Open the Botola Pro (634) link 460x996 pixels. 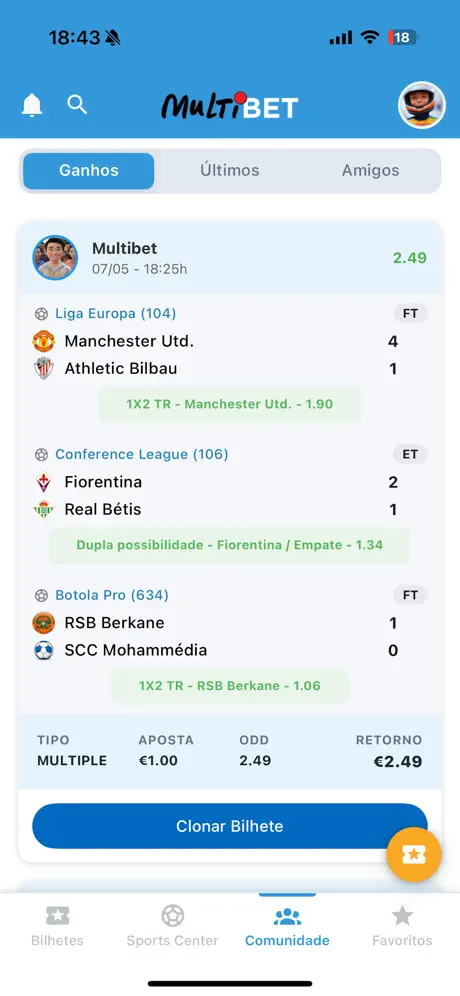pyautogui.click(x=112, y=595)
